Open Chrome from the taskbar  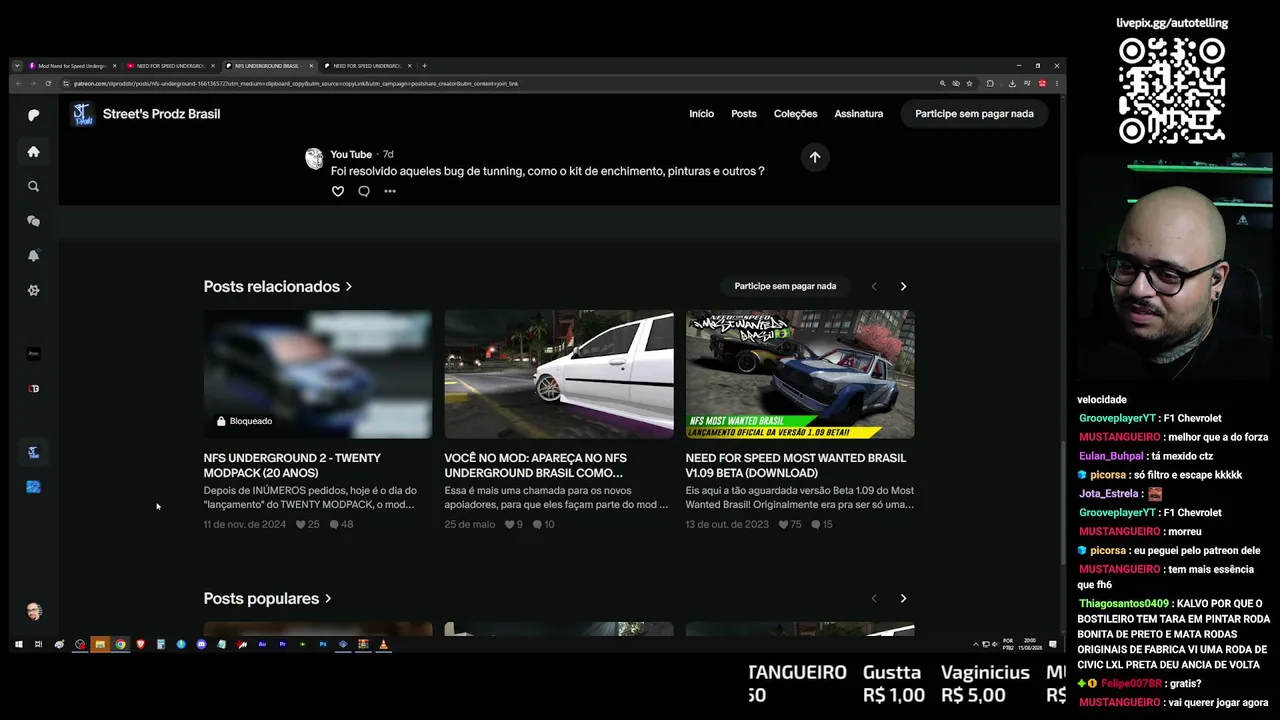(x=120, y=645)
